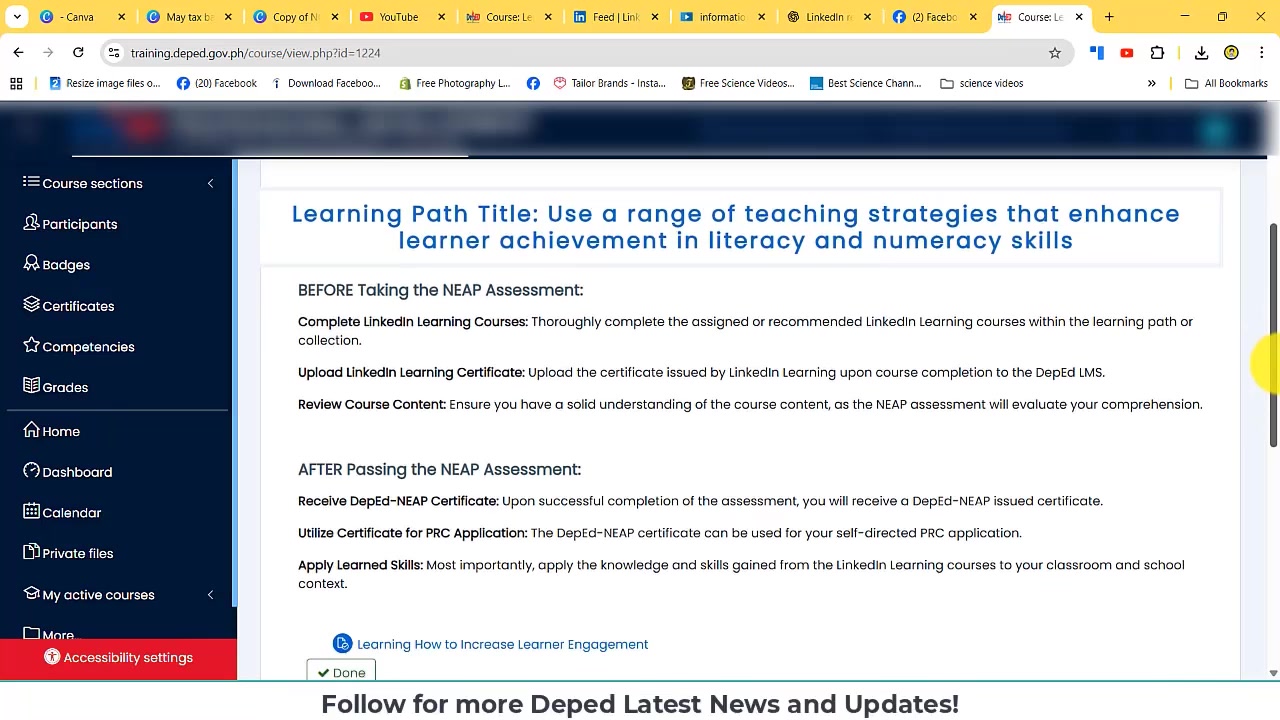Open Tailor Brands Instagram bookmark
Viewport: 1280px width, 720px height.
609,83
